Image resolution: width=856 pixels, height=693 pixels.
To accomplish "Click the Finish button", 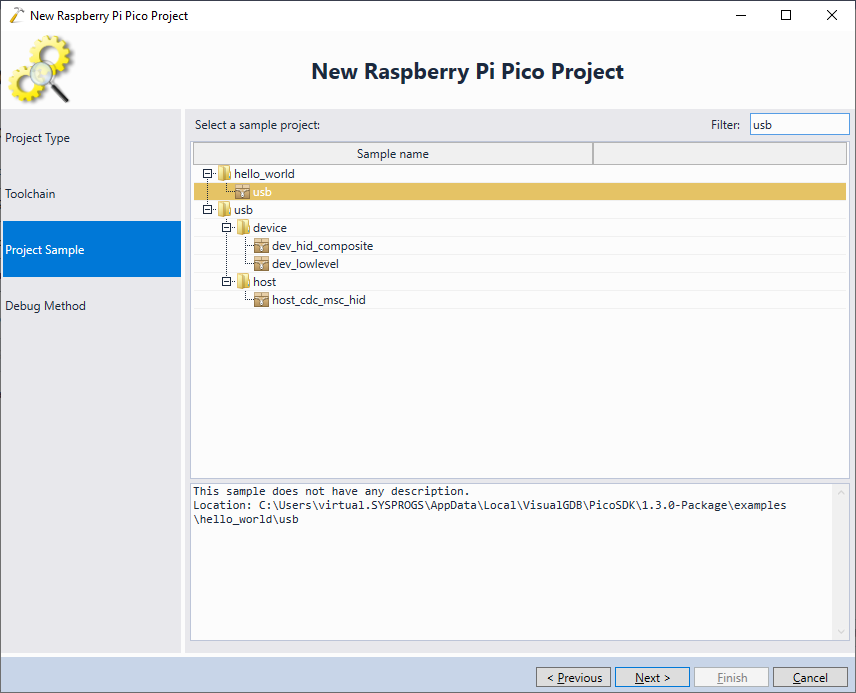I will (732, 678).
